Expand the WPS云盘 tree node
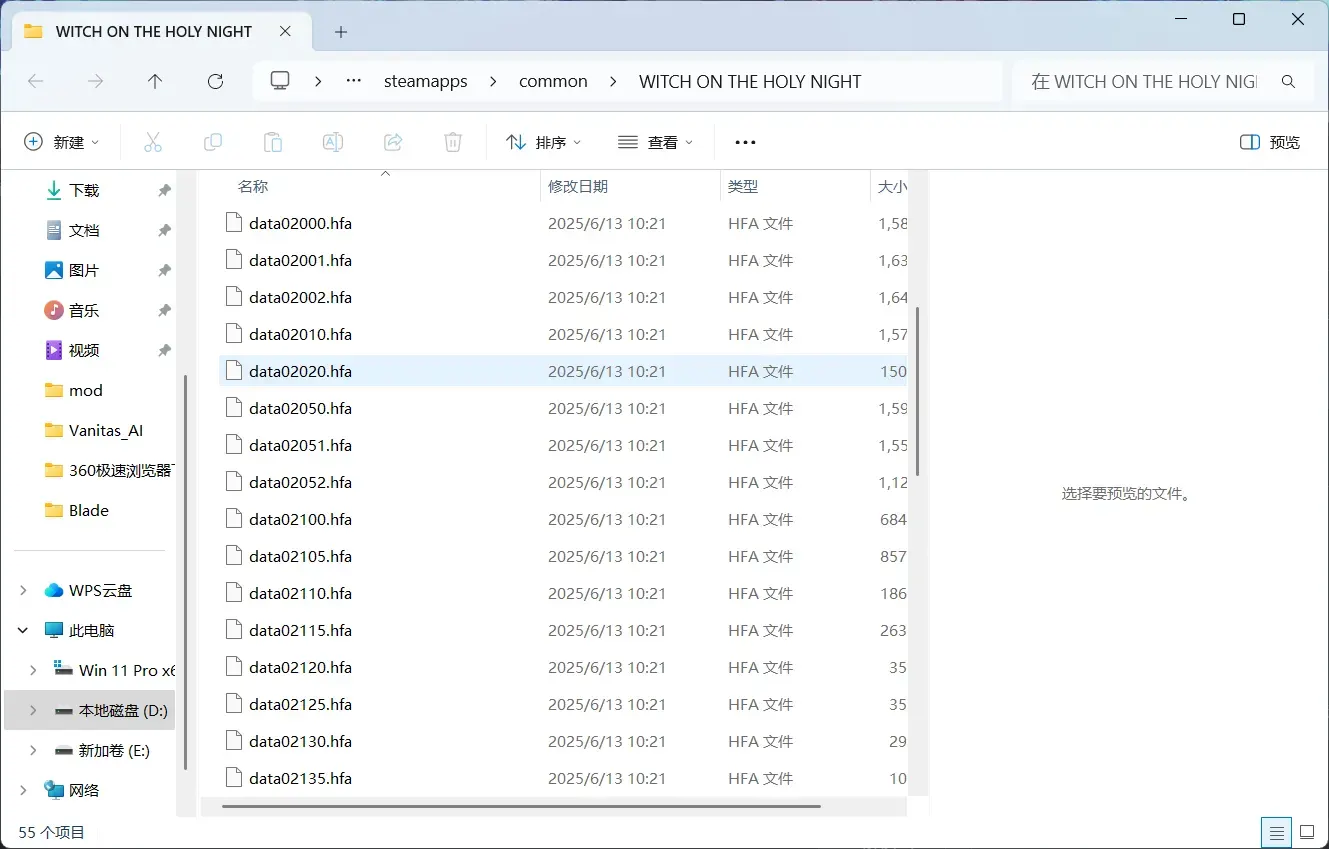This screenshot has width=1329, height=849. click(x=23, y=590)
